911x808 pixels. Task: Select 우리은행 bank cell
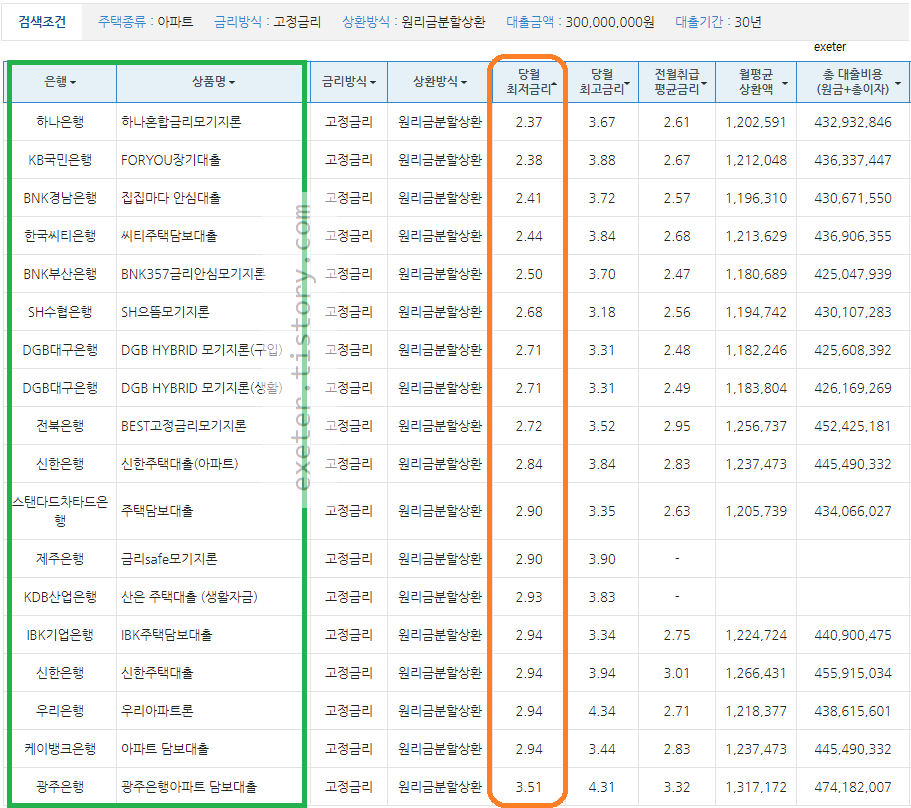(x=60, y=711)
